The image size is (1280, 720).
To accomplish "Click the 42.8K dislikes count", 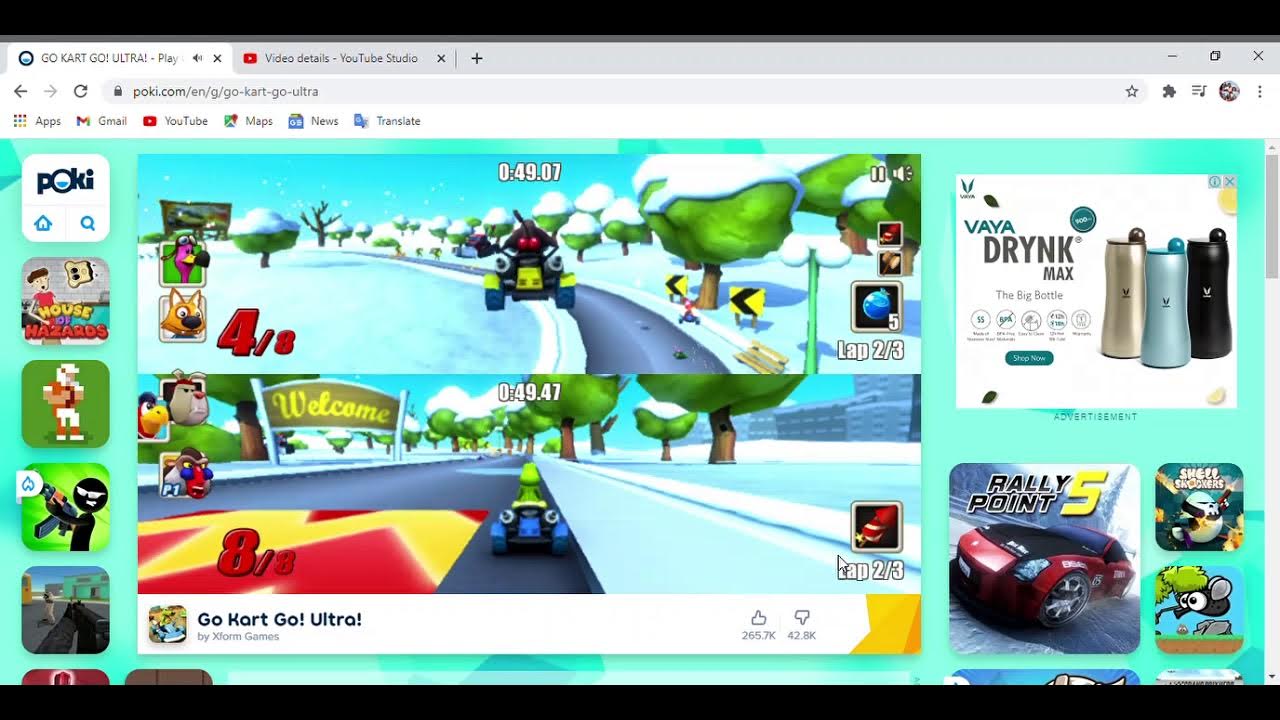I will click(x=801, y=636).
